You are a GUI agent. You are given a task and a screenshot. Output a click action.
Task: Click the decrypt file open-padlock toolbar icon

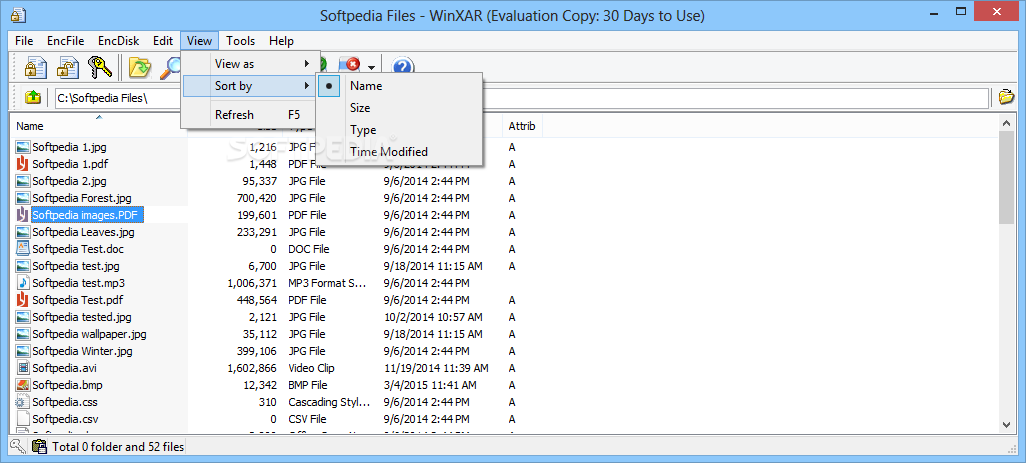coord(67,67)
